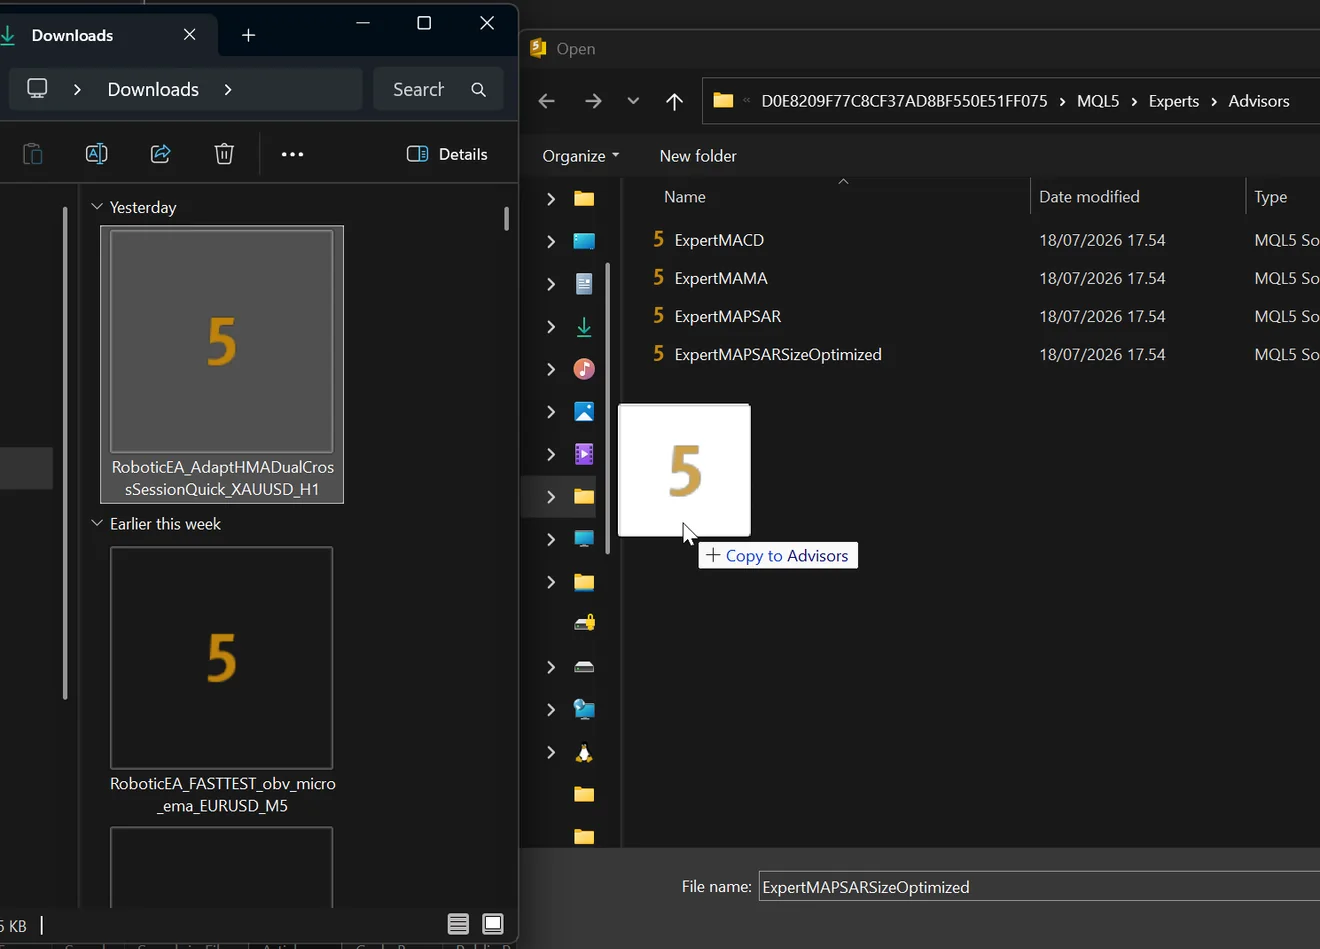Select the ExpertMACD file
Viewport: 1320px width, 949px height.
(719, 240)
